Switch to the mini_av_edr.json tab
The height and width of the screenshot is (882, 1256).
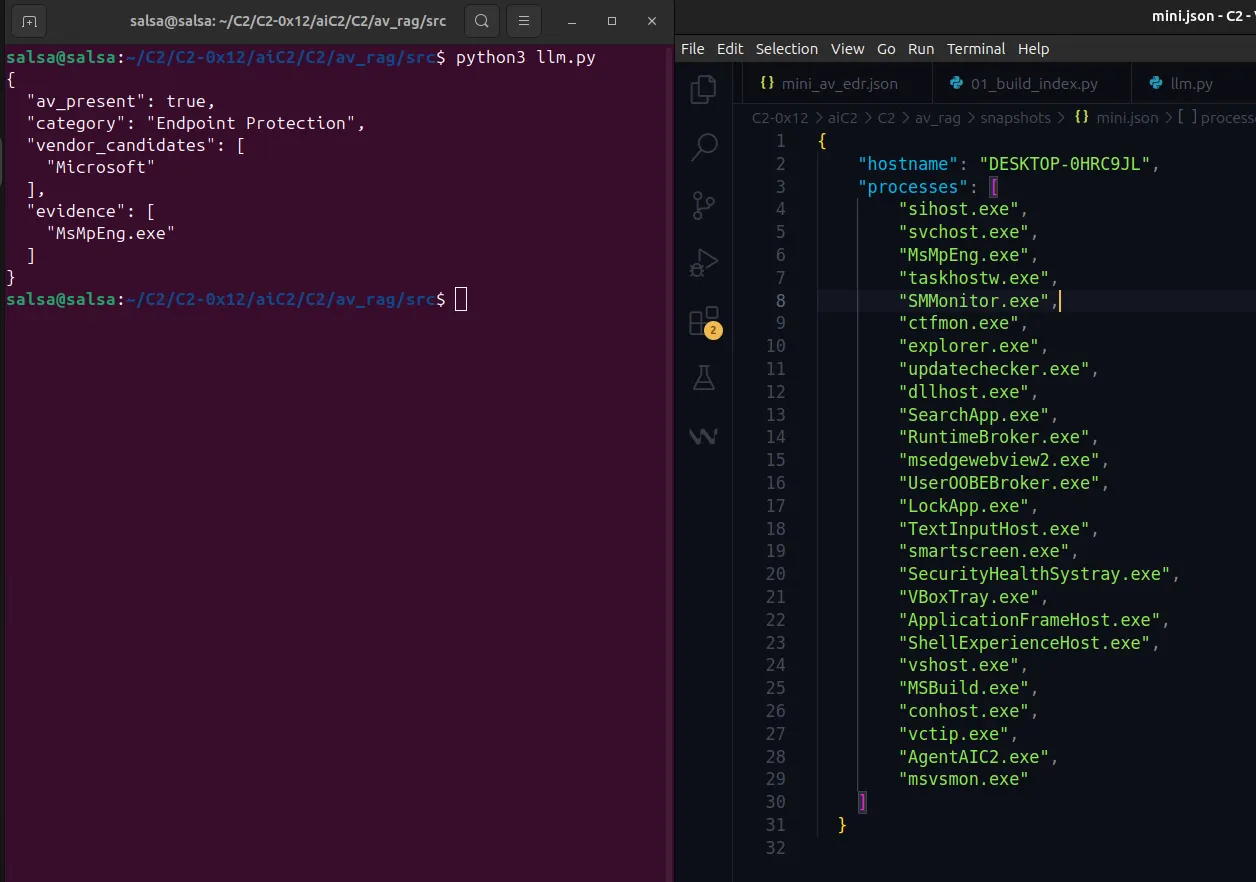pyautogui.click(x=838, y=84)
